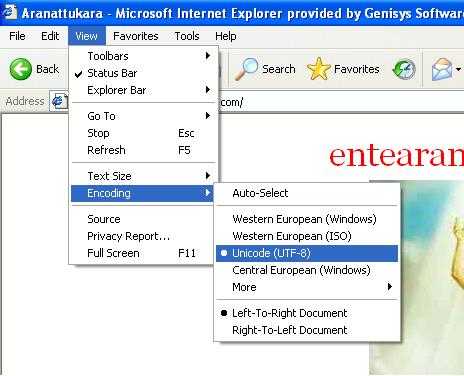The image size is (464, 376).
Task: Expand the More encodings submenu
Action: (307, 287)
